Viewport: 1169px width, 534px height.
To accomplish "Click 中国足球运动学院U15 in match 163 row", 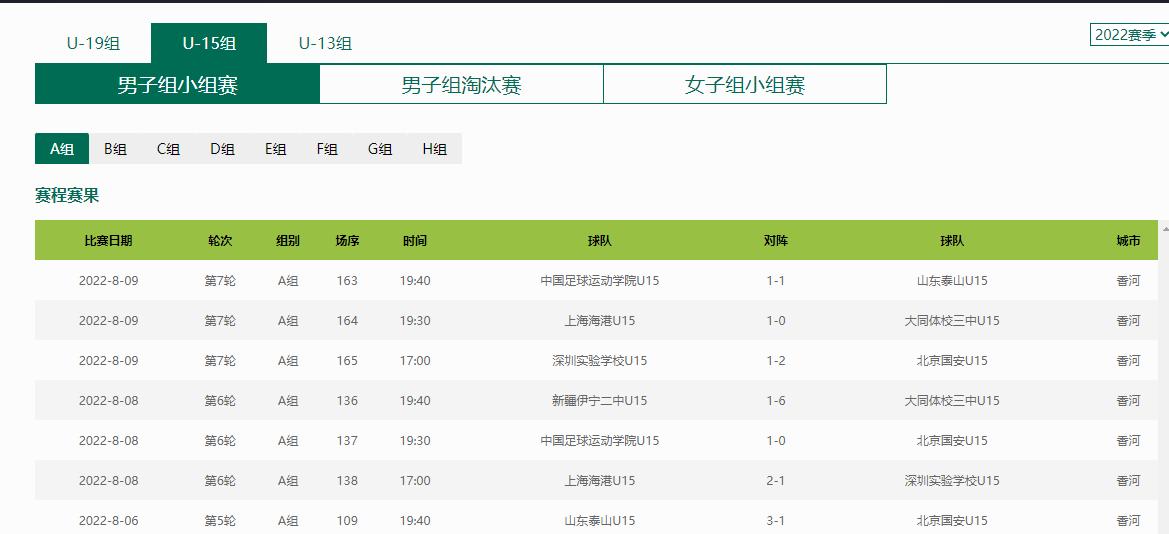I will tap(600, 280).
